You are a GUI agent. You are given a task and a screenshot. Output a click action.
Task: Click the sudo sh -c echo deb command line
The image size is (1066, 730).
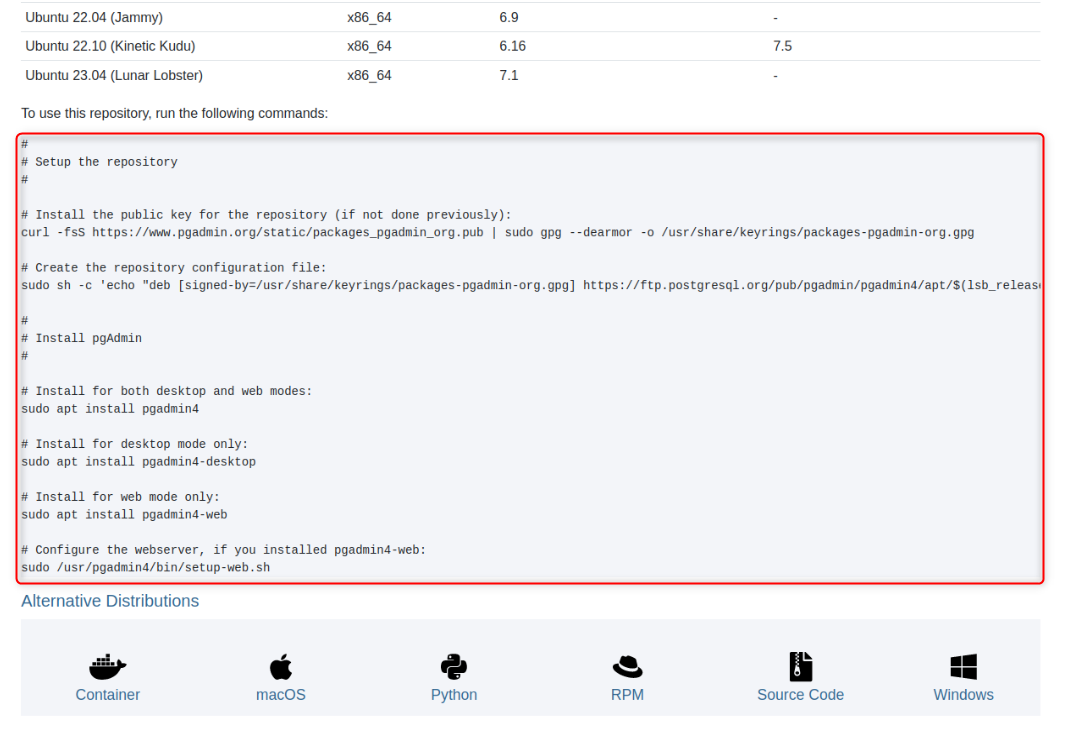tap(530, 285)
